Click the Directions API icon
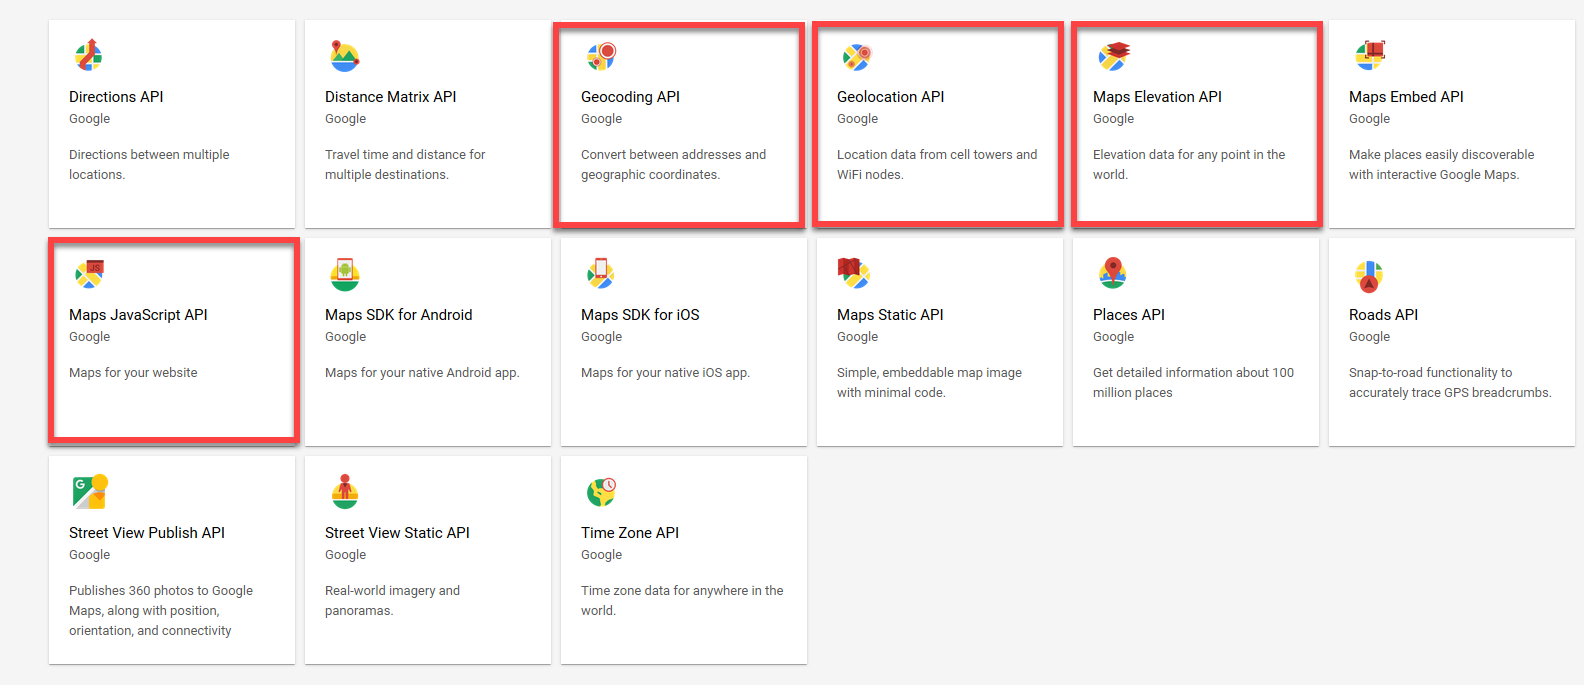 pos(89,56)
